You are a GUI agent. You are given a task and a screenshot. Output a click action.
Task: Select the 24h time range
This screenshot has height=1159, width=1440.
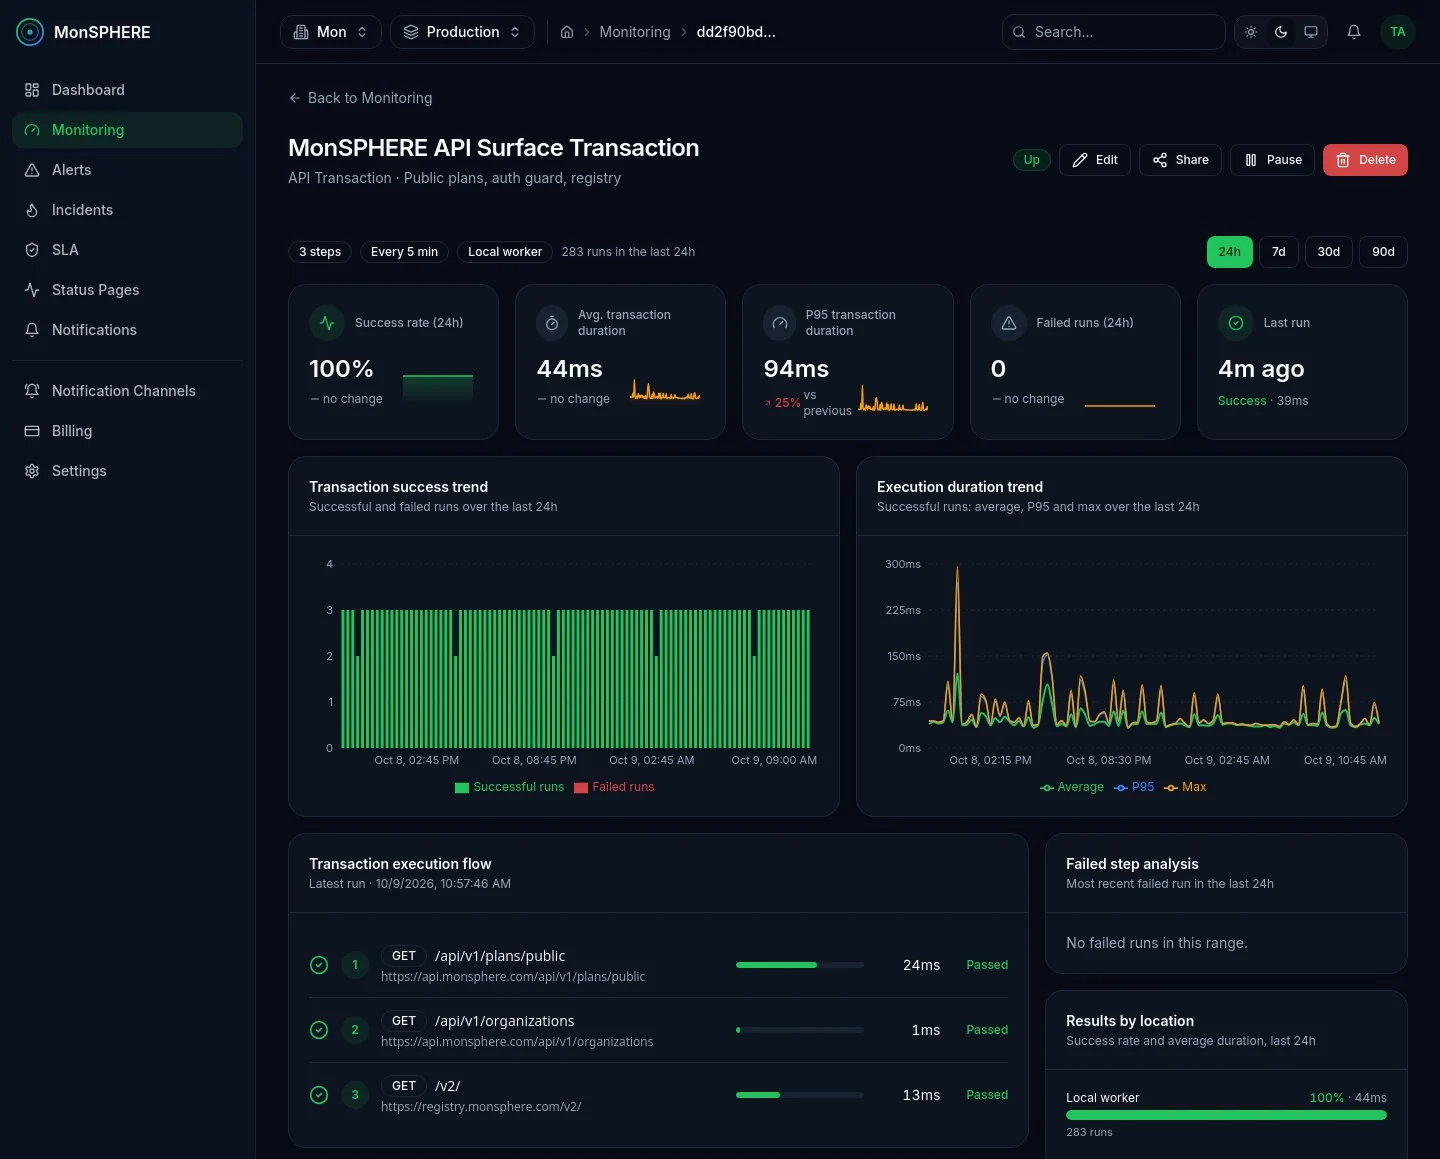(x=1229, y=252)
